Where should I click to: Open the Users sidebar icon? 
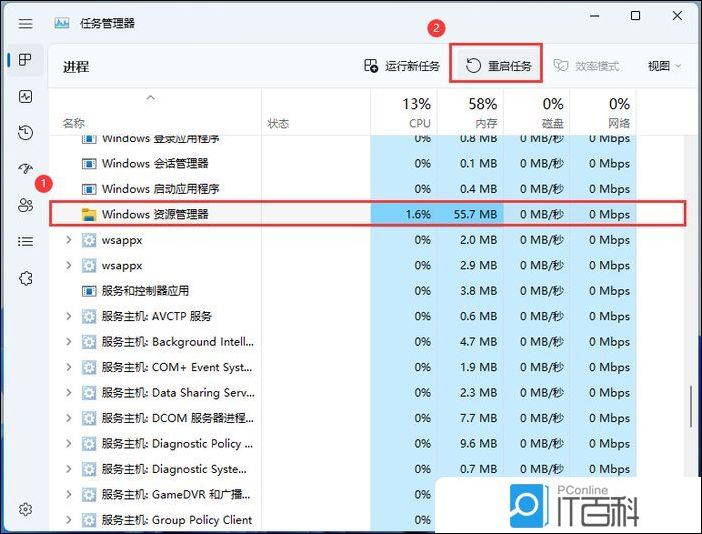26,205
